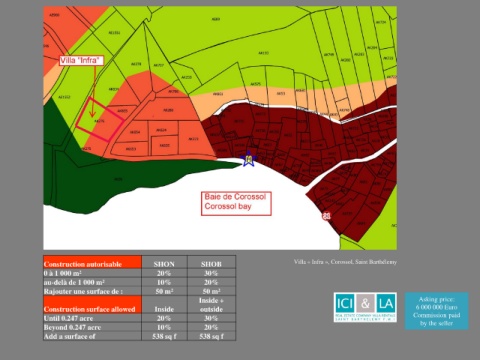Click the pink outlined Villa Infra parcel
Screen dimensions: 480x360
click(x=100, y=119)
